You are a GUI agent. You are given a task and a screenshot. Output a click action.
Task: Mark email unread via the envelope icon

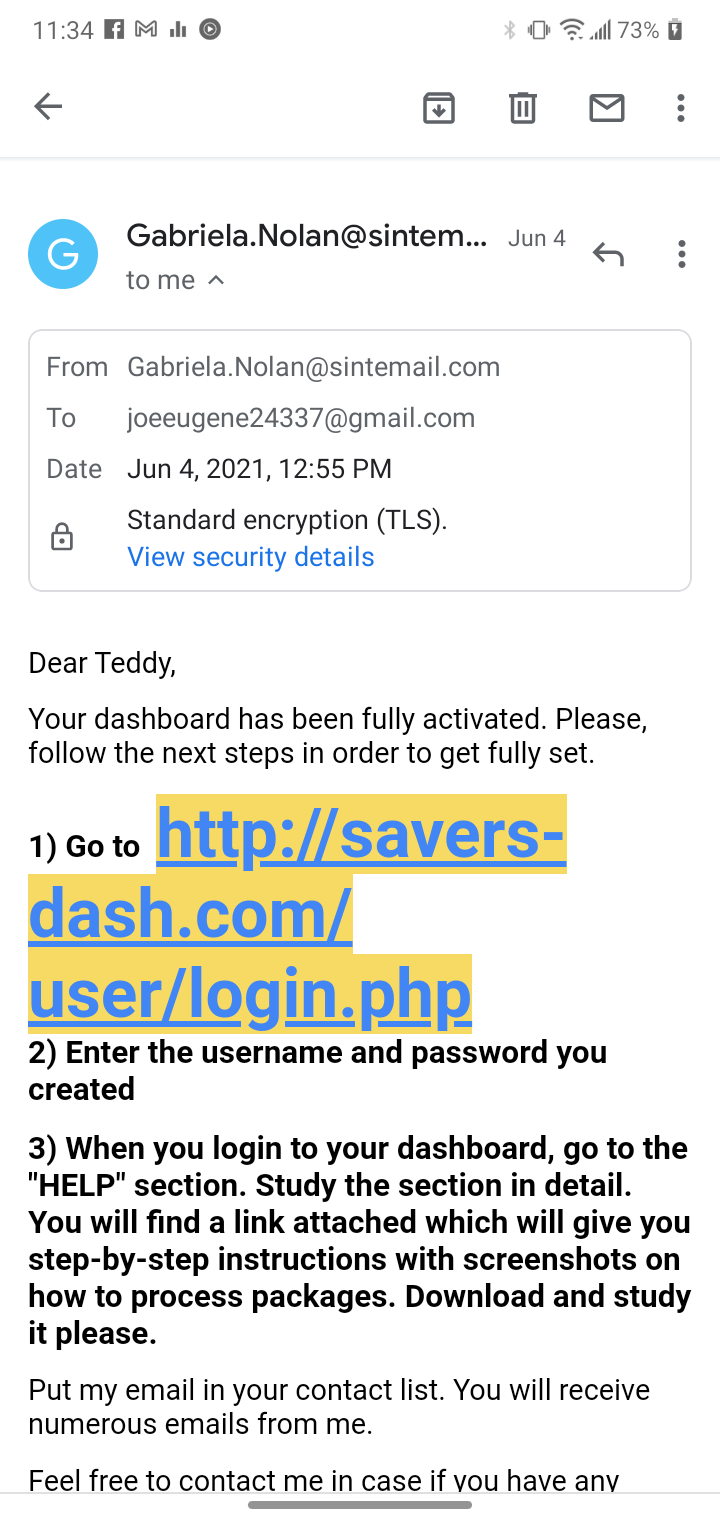pyautogui.click(x=607, y=107)
